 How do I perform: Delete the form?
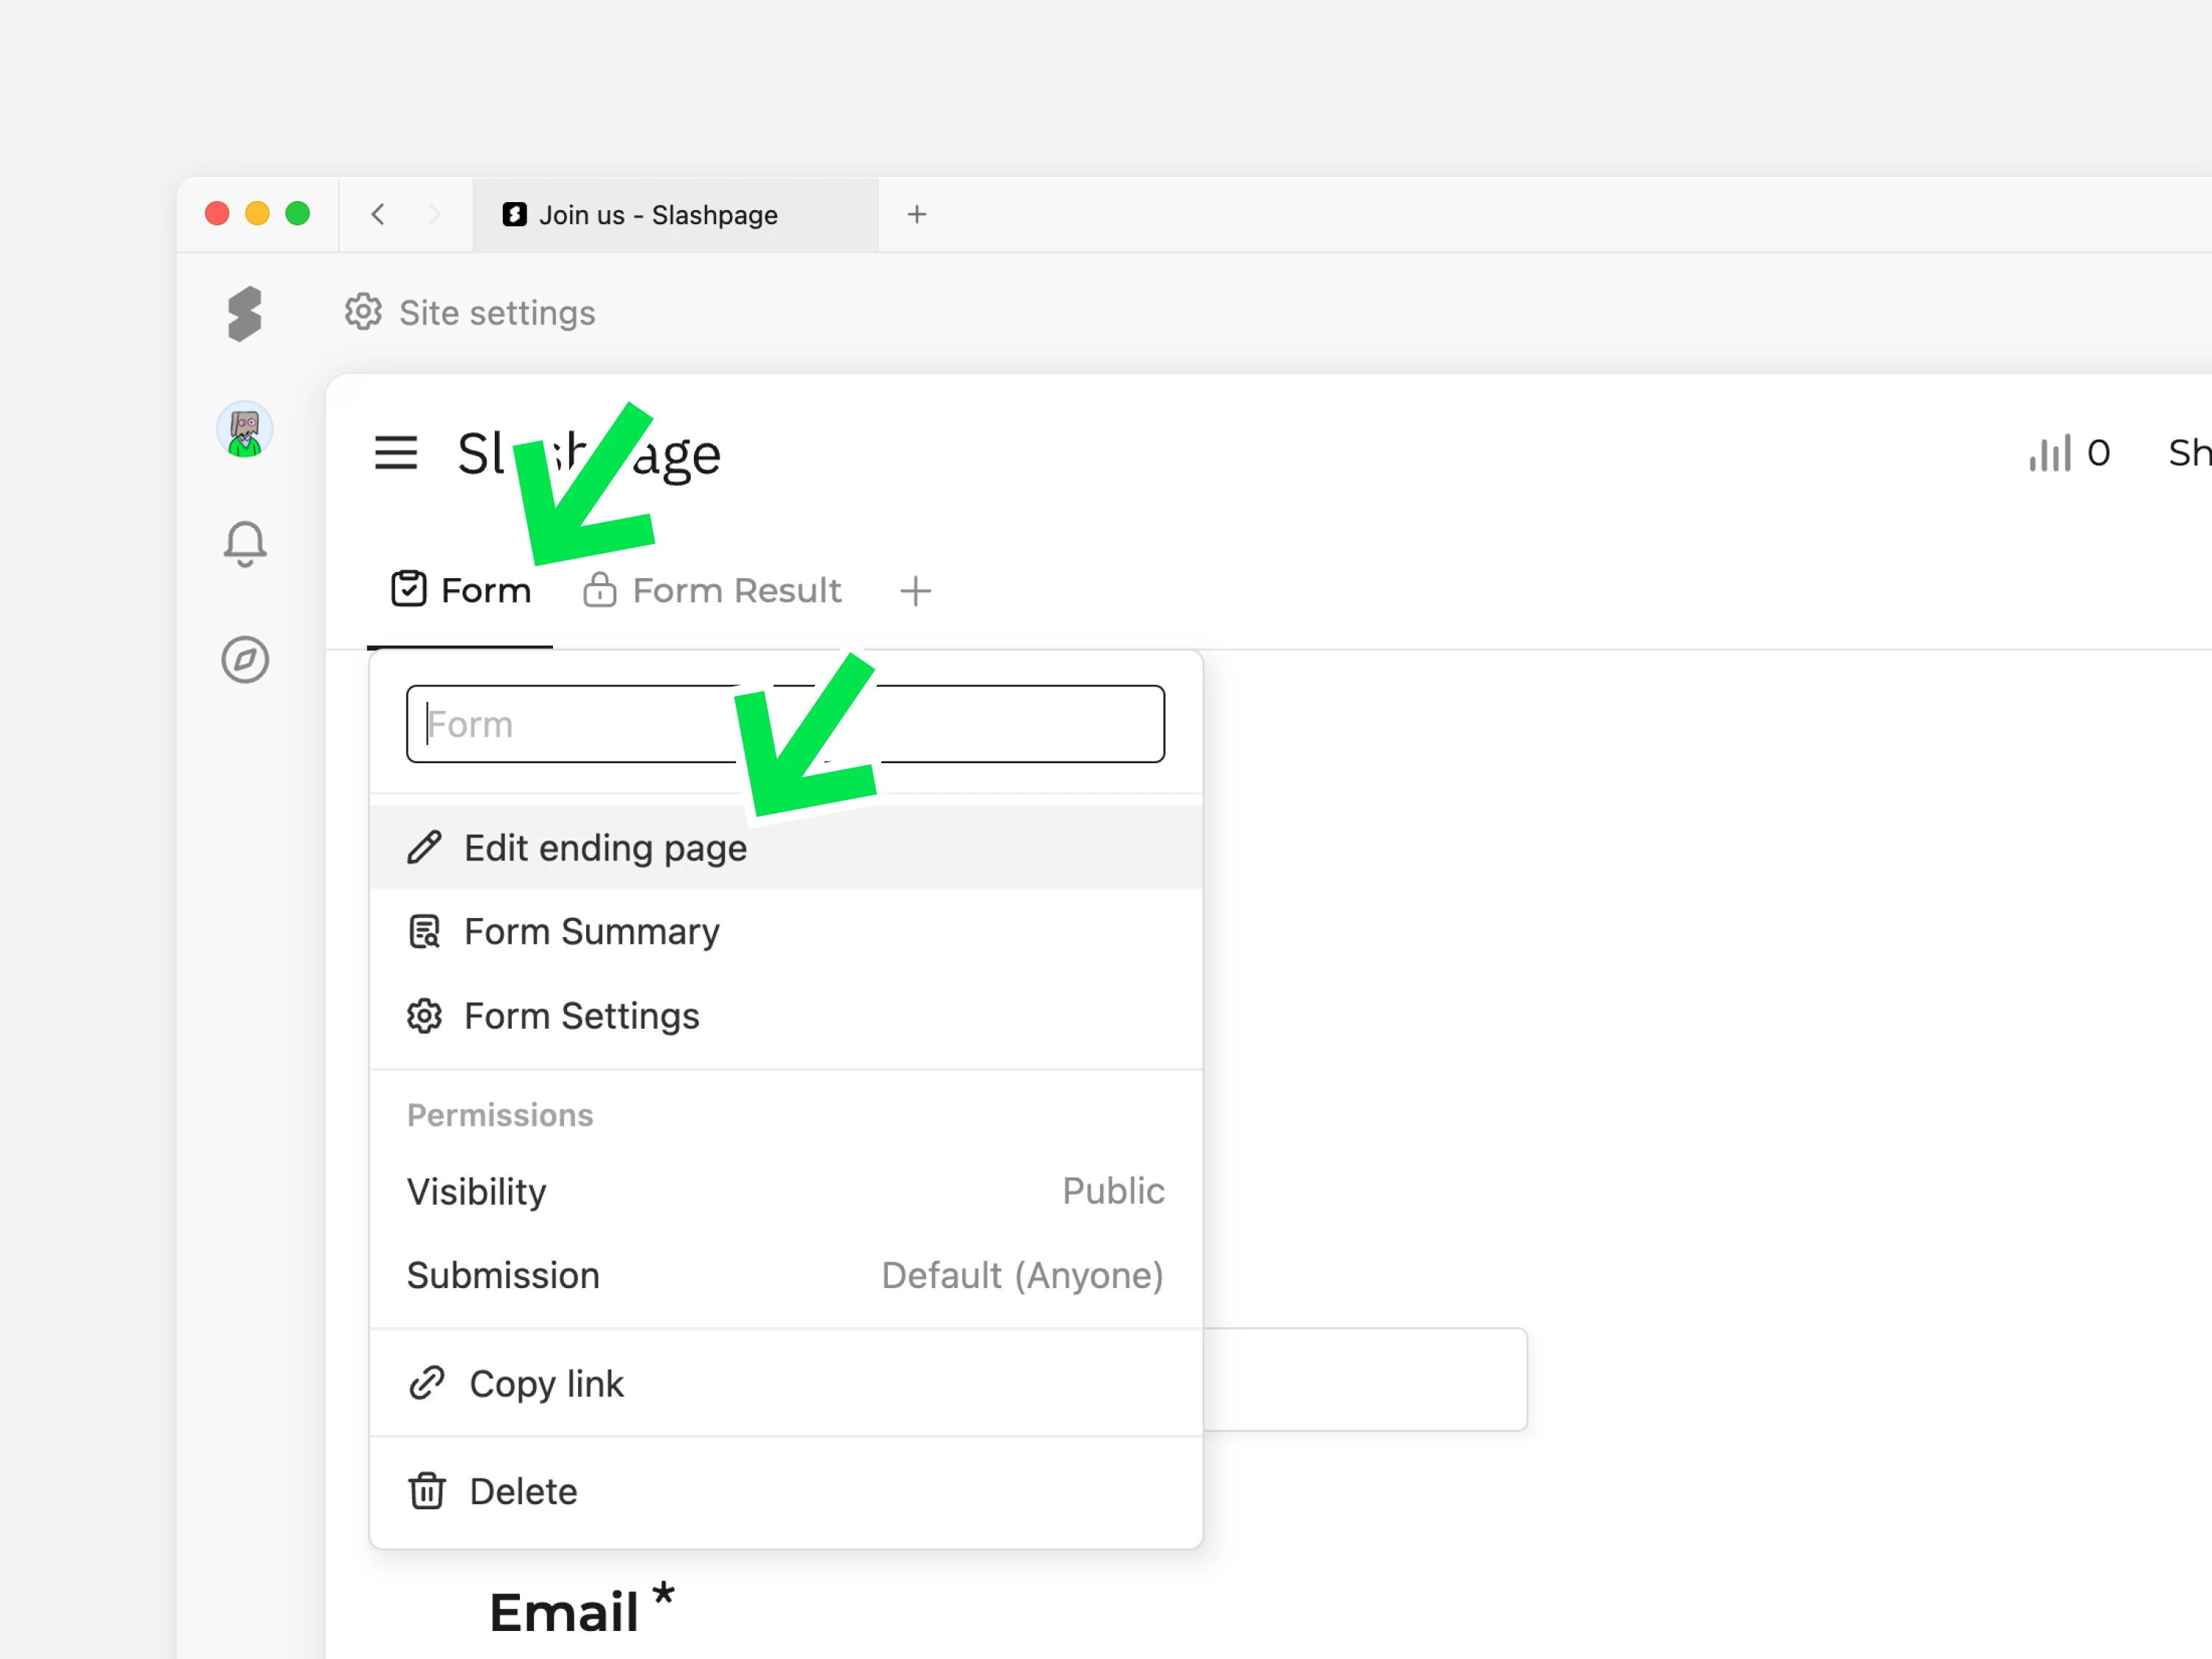tap(786, 1491)
